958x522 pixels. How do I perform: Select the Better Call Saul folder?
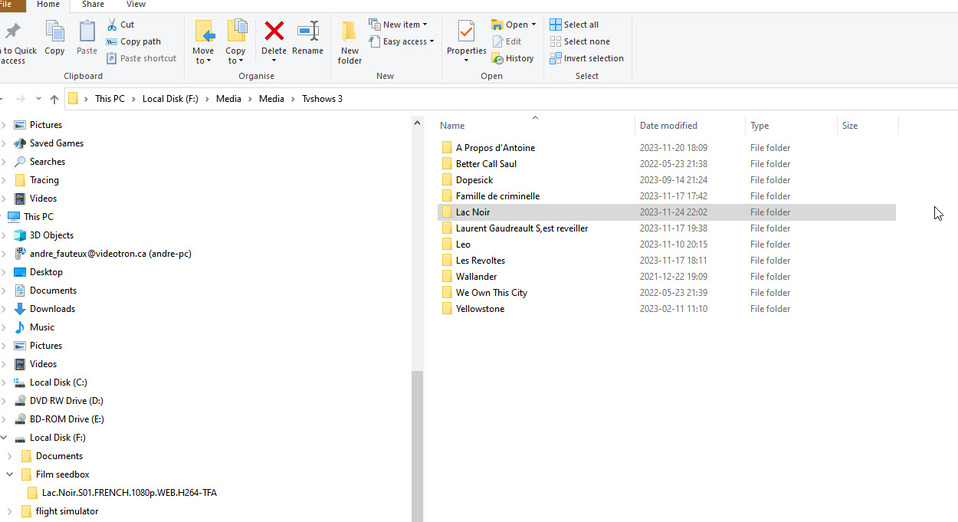pyautogui.click(x=486, y=164)
